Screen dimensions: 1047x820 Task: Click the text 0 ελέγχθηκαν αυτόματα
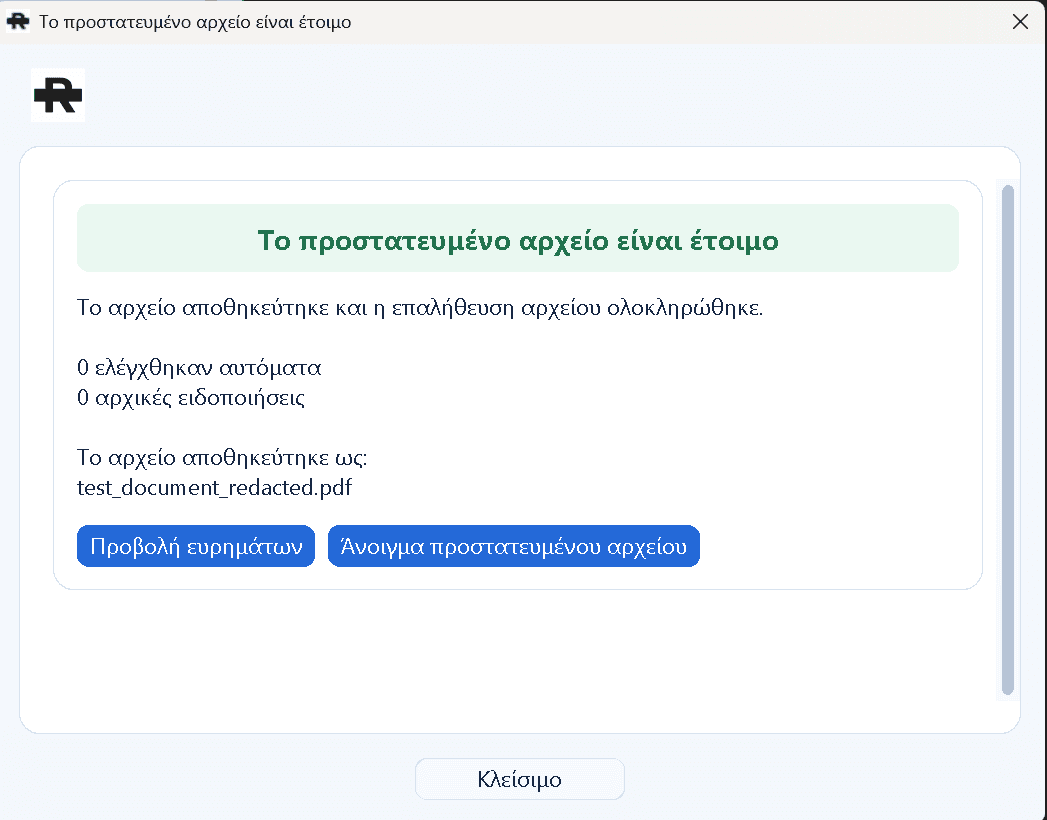point(199,368)
